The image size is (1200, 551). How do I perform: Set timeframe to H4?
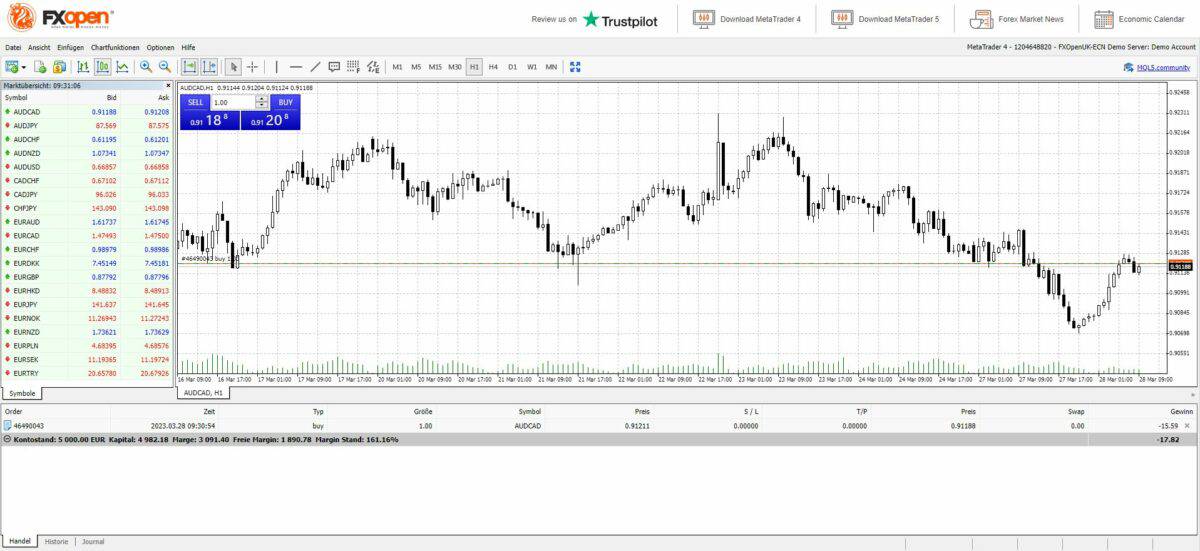tap(493, 67)
